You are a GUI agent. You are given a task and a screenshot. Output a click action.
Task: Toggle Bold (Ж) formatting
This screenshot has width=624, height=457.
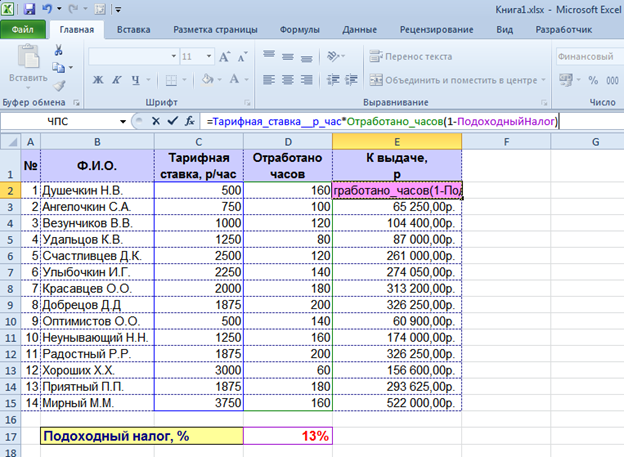98,81
